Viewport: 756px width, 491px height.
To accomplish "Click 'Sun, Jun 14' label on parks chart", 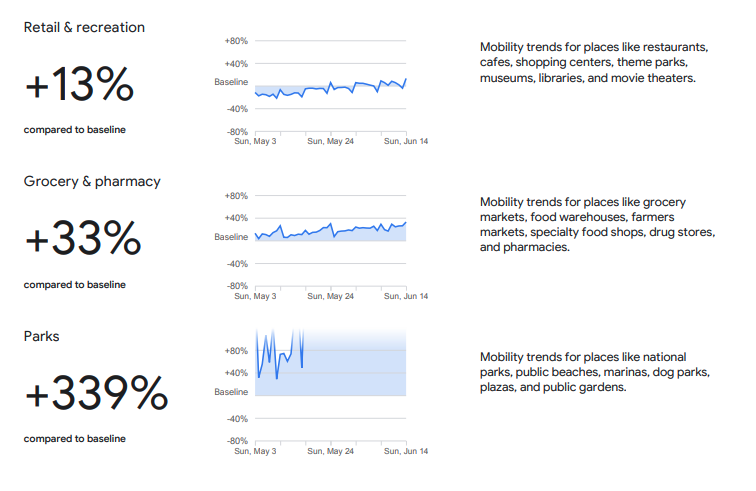I will (x=406, y=451).
